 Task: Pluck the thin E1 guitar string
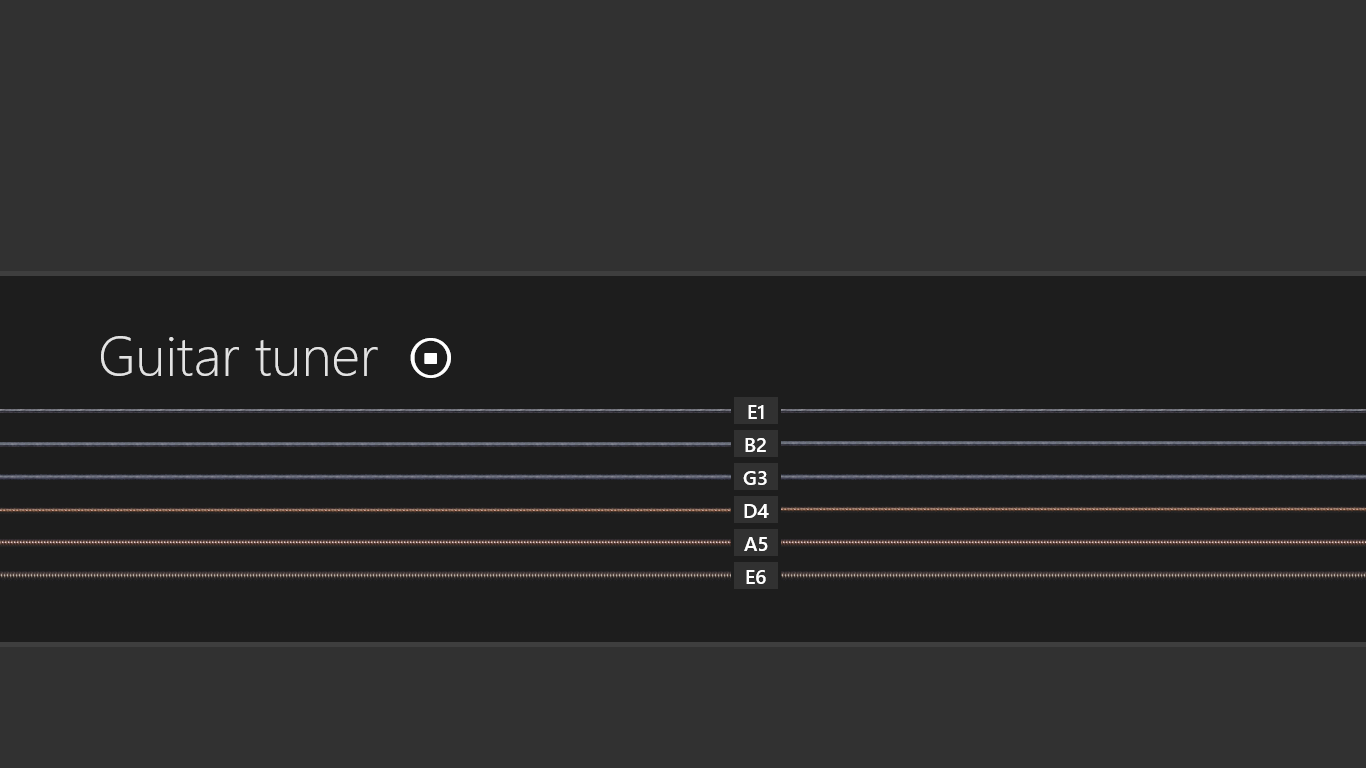point(400,410)
